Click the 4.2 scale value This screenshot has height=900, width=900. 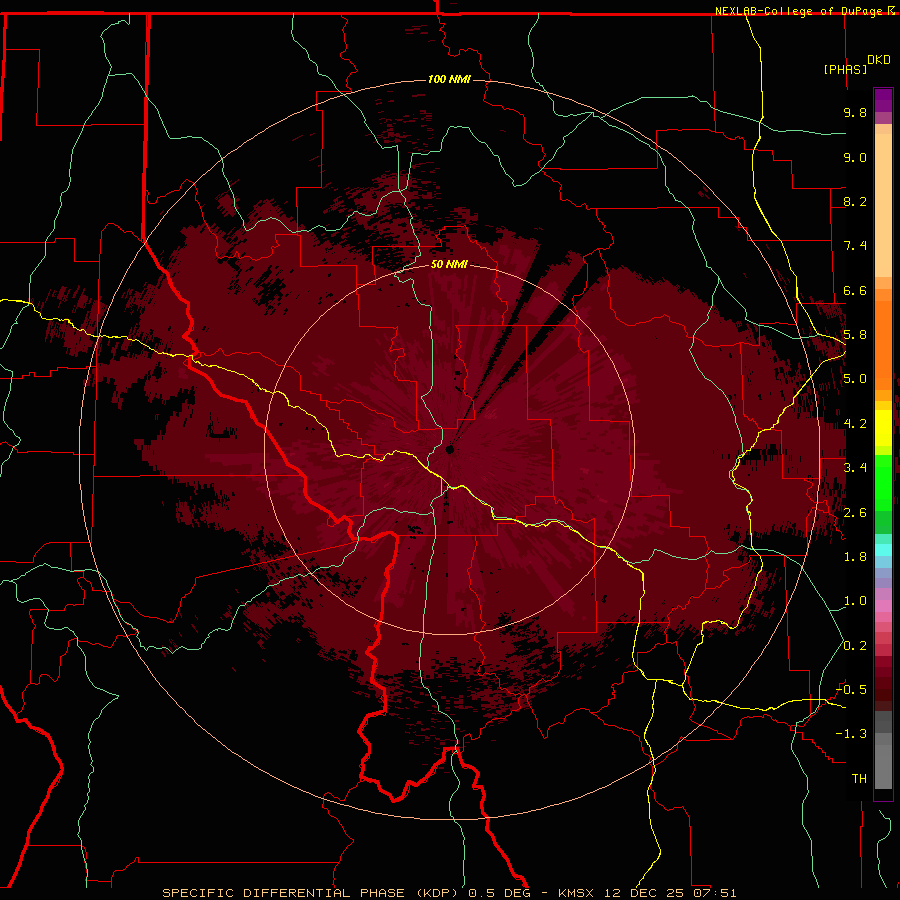(855, 424)
